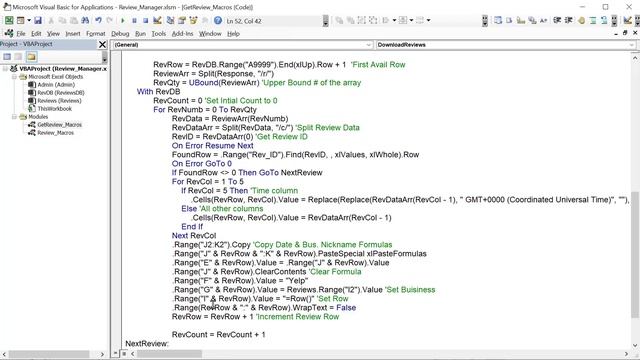The image size is (640, 360).
Task: Click Design Mode icon at far right
Action: 628,20
